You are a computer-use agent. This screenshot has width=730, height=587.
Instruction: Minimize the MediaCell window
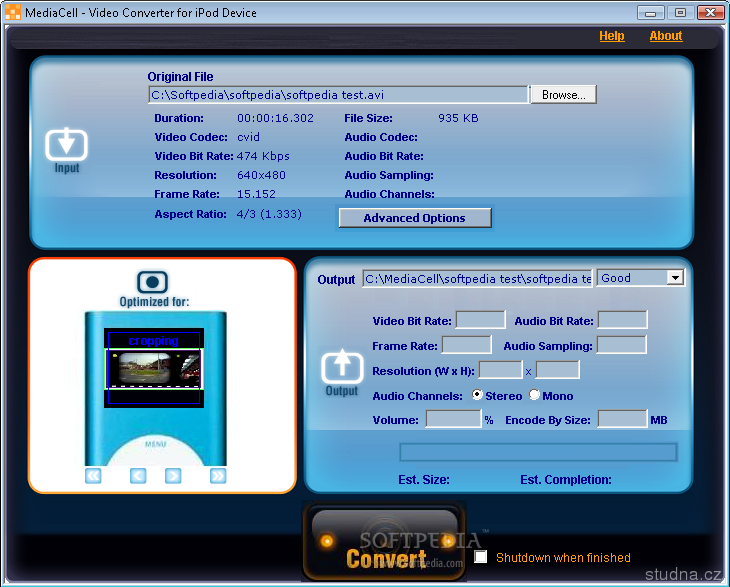(650, 13)
